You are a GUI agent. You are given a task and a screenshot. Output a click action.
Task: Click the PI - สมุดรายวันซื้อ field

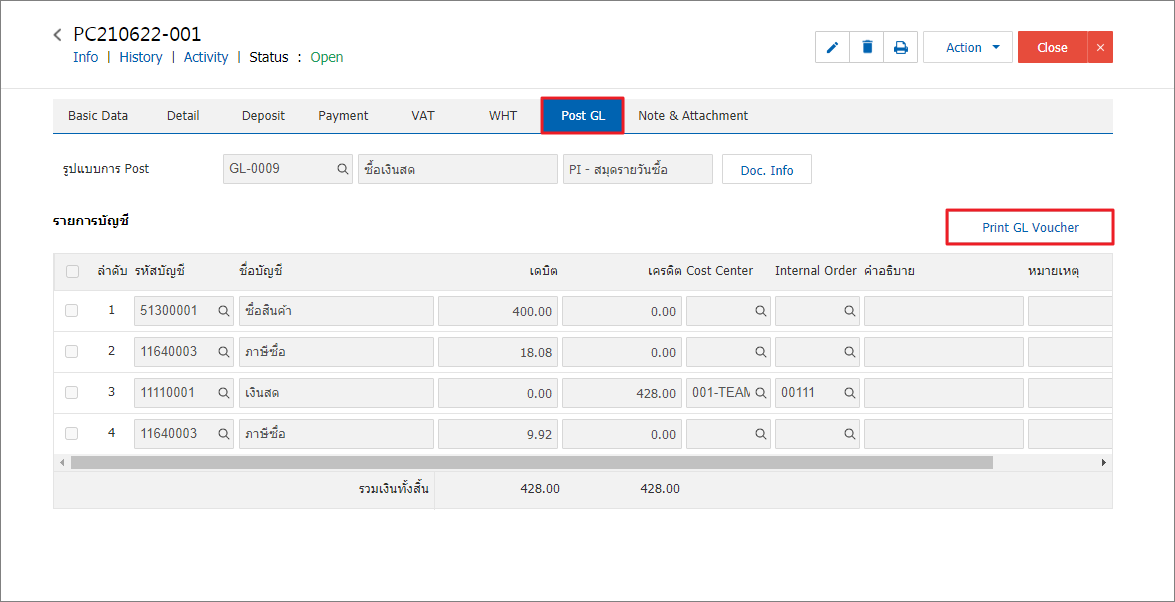(x=637, y=169)
